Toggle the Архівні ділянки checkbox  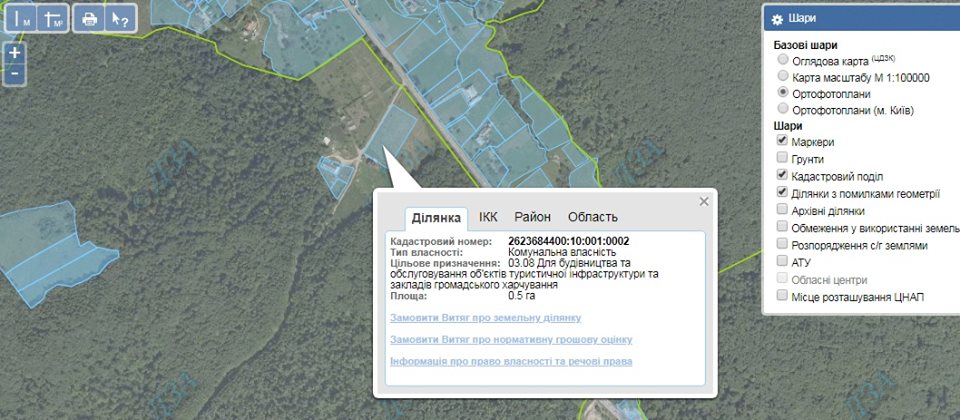click(x=782, y=210)
